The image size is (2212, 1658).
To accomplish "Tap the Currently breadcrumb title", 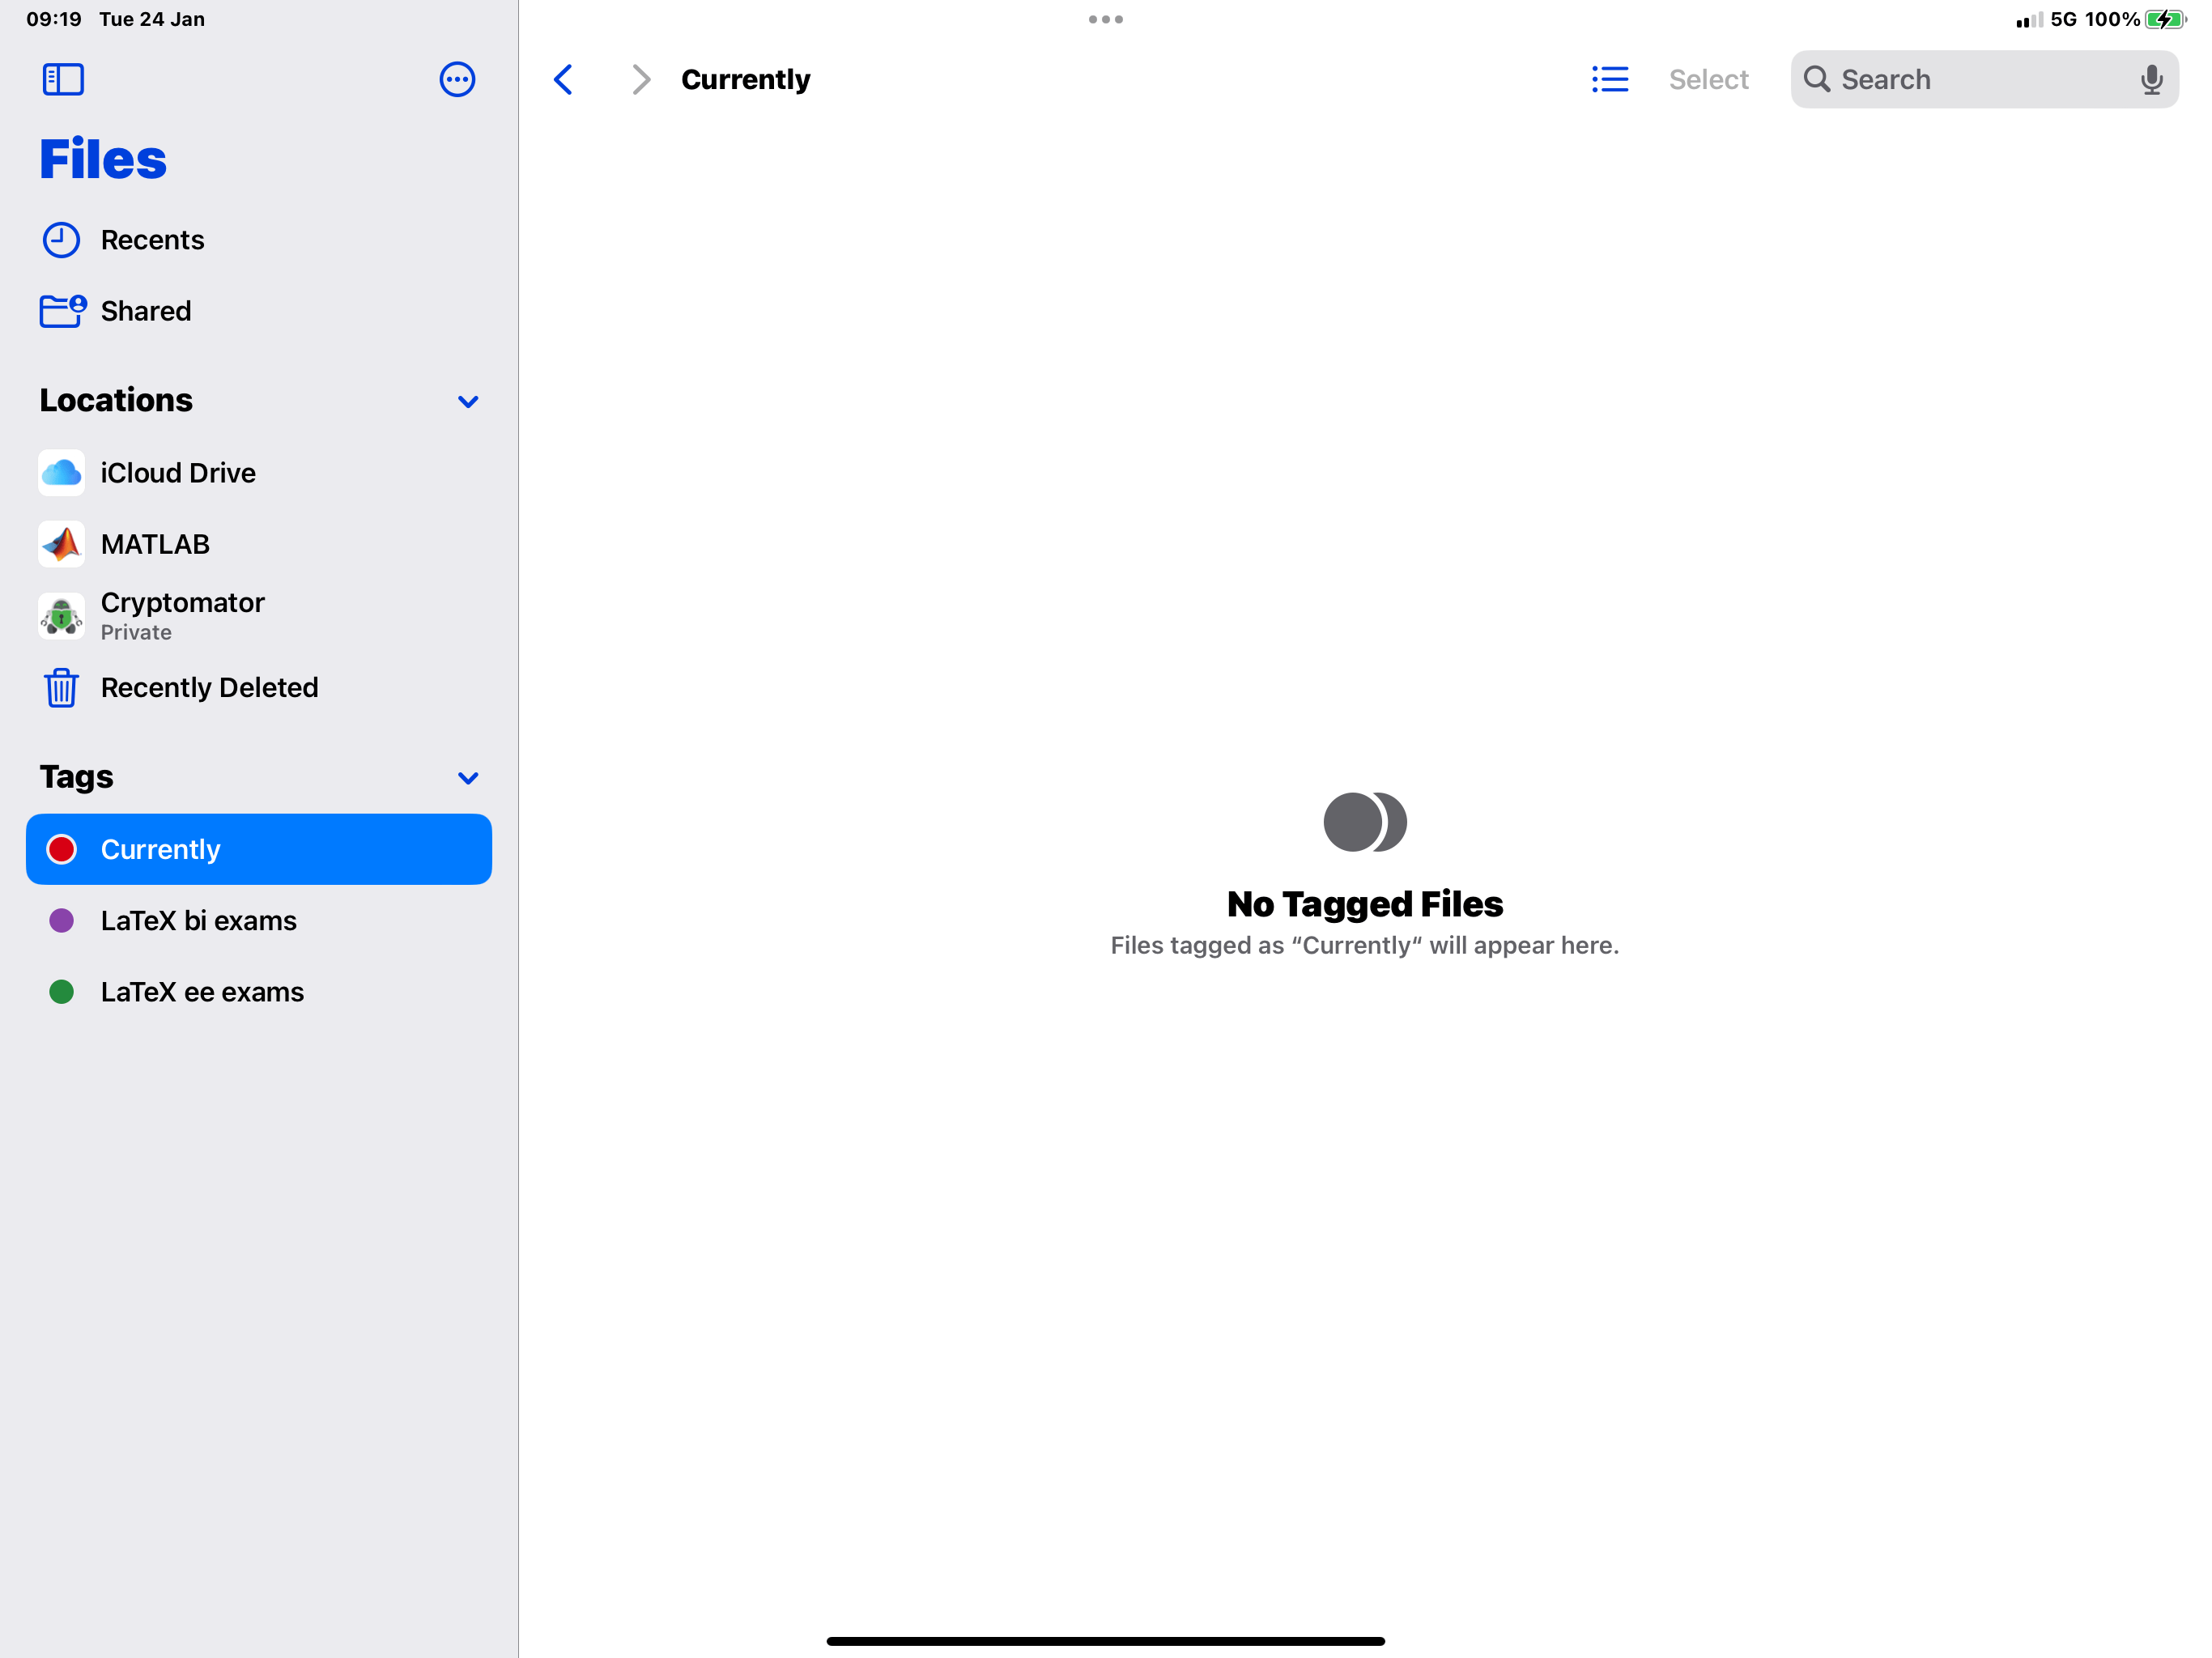I will coord(744,79).
